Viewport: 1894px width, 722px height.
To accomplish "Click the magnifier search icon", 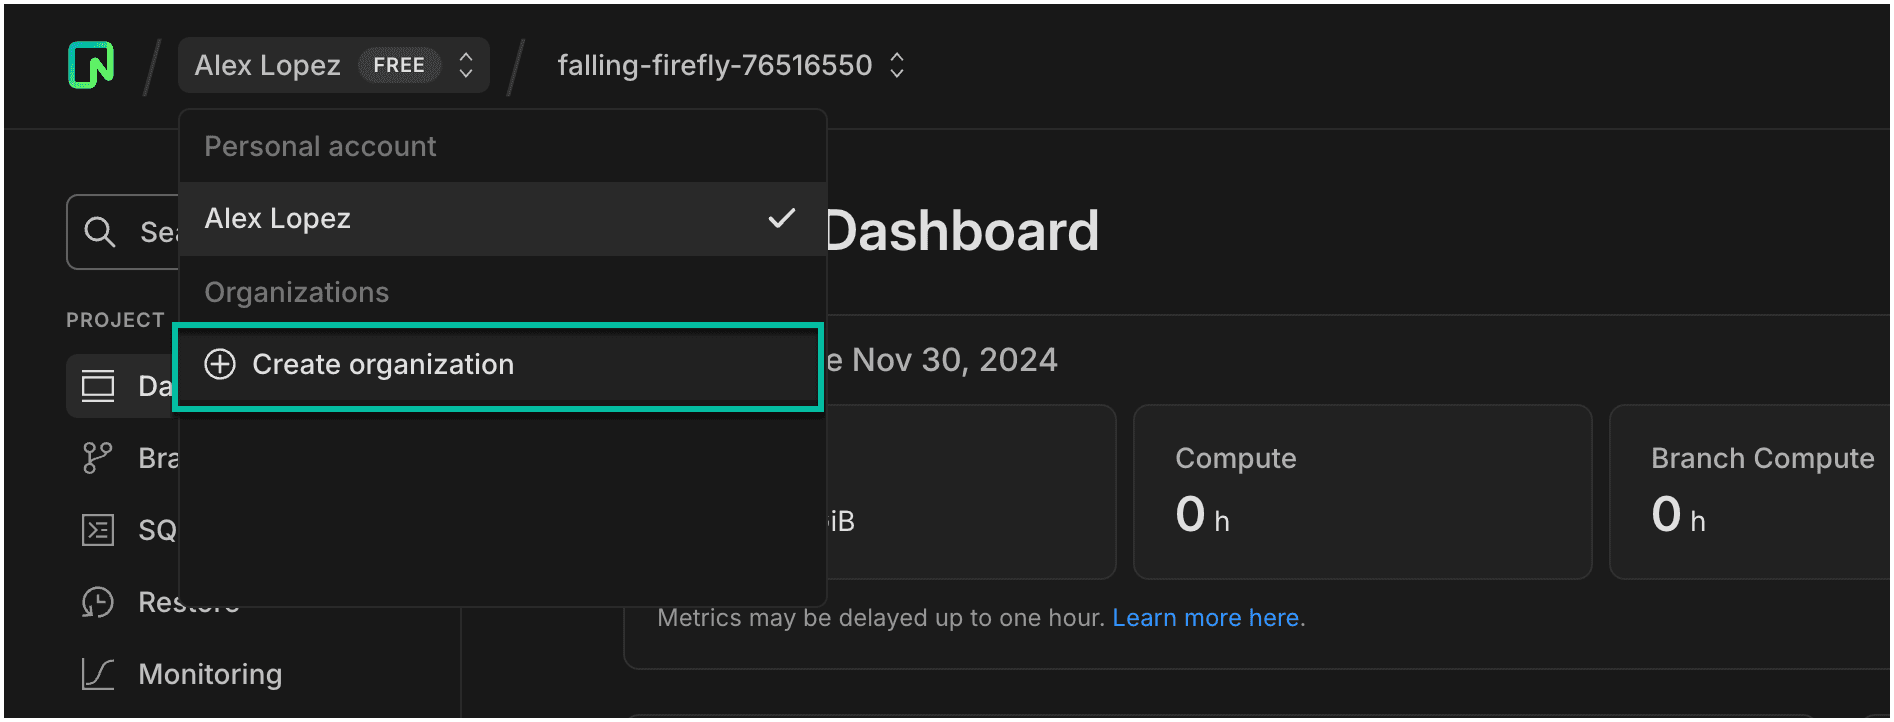I will [x=99, y=232].
